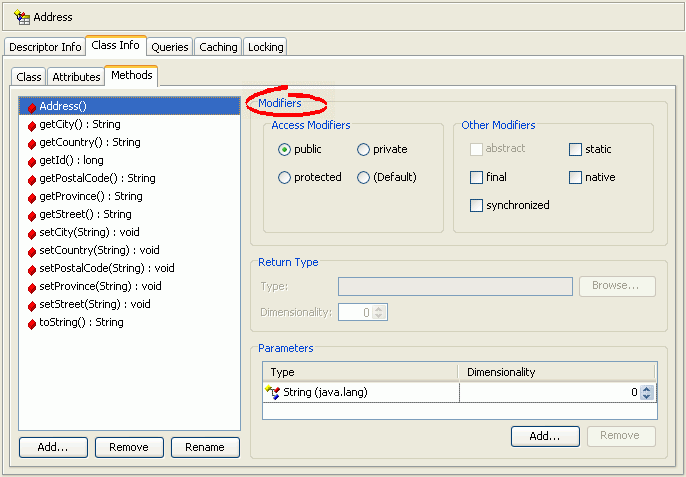Select setCity(String) : void method
686x477 pixels.
click(x=130, y=232)
